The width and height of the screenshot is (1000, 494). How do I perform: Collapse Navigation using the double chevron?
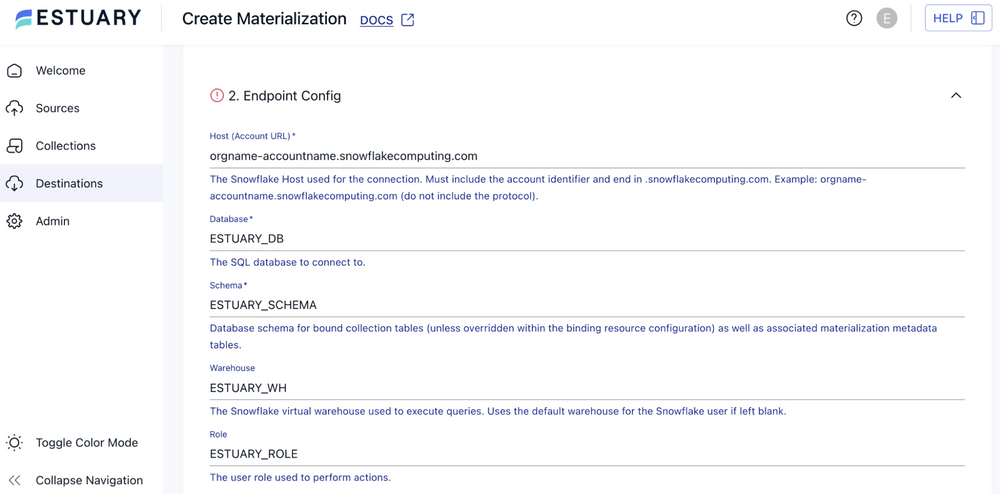15,480
